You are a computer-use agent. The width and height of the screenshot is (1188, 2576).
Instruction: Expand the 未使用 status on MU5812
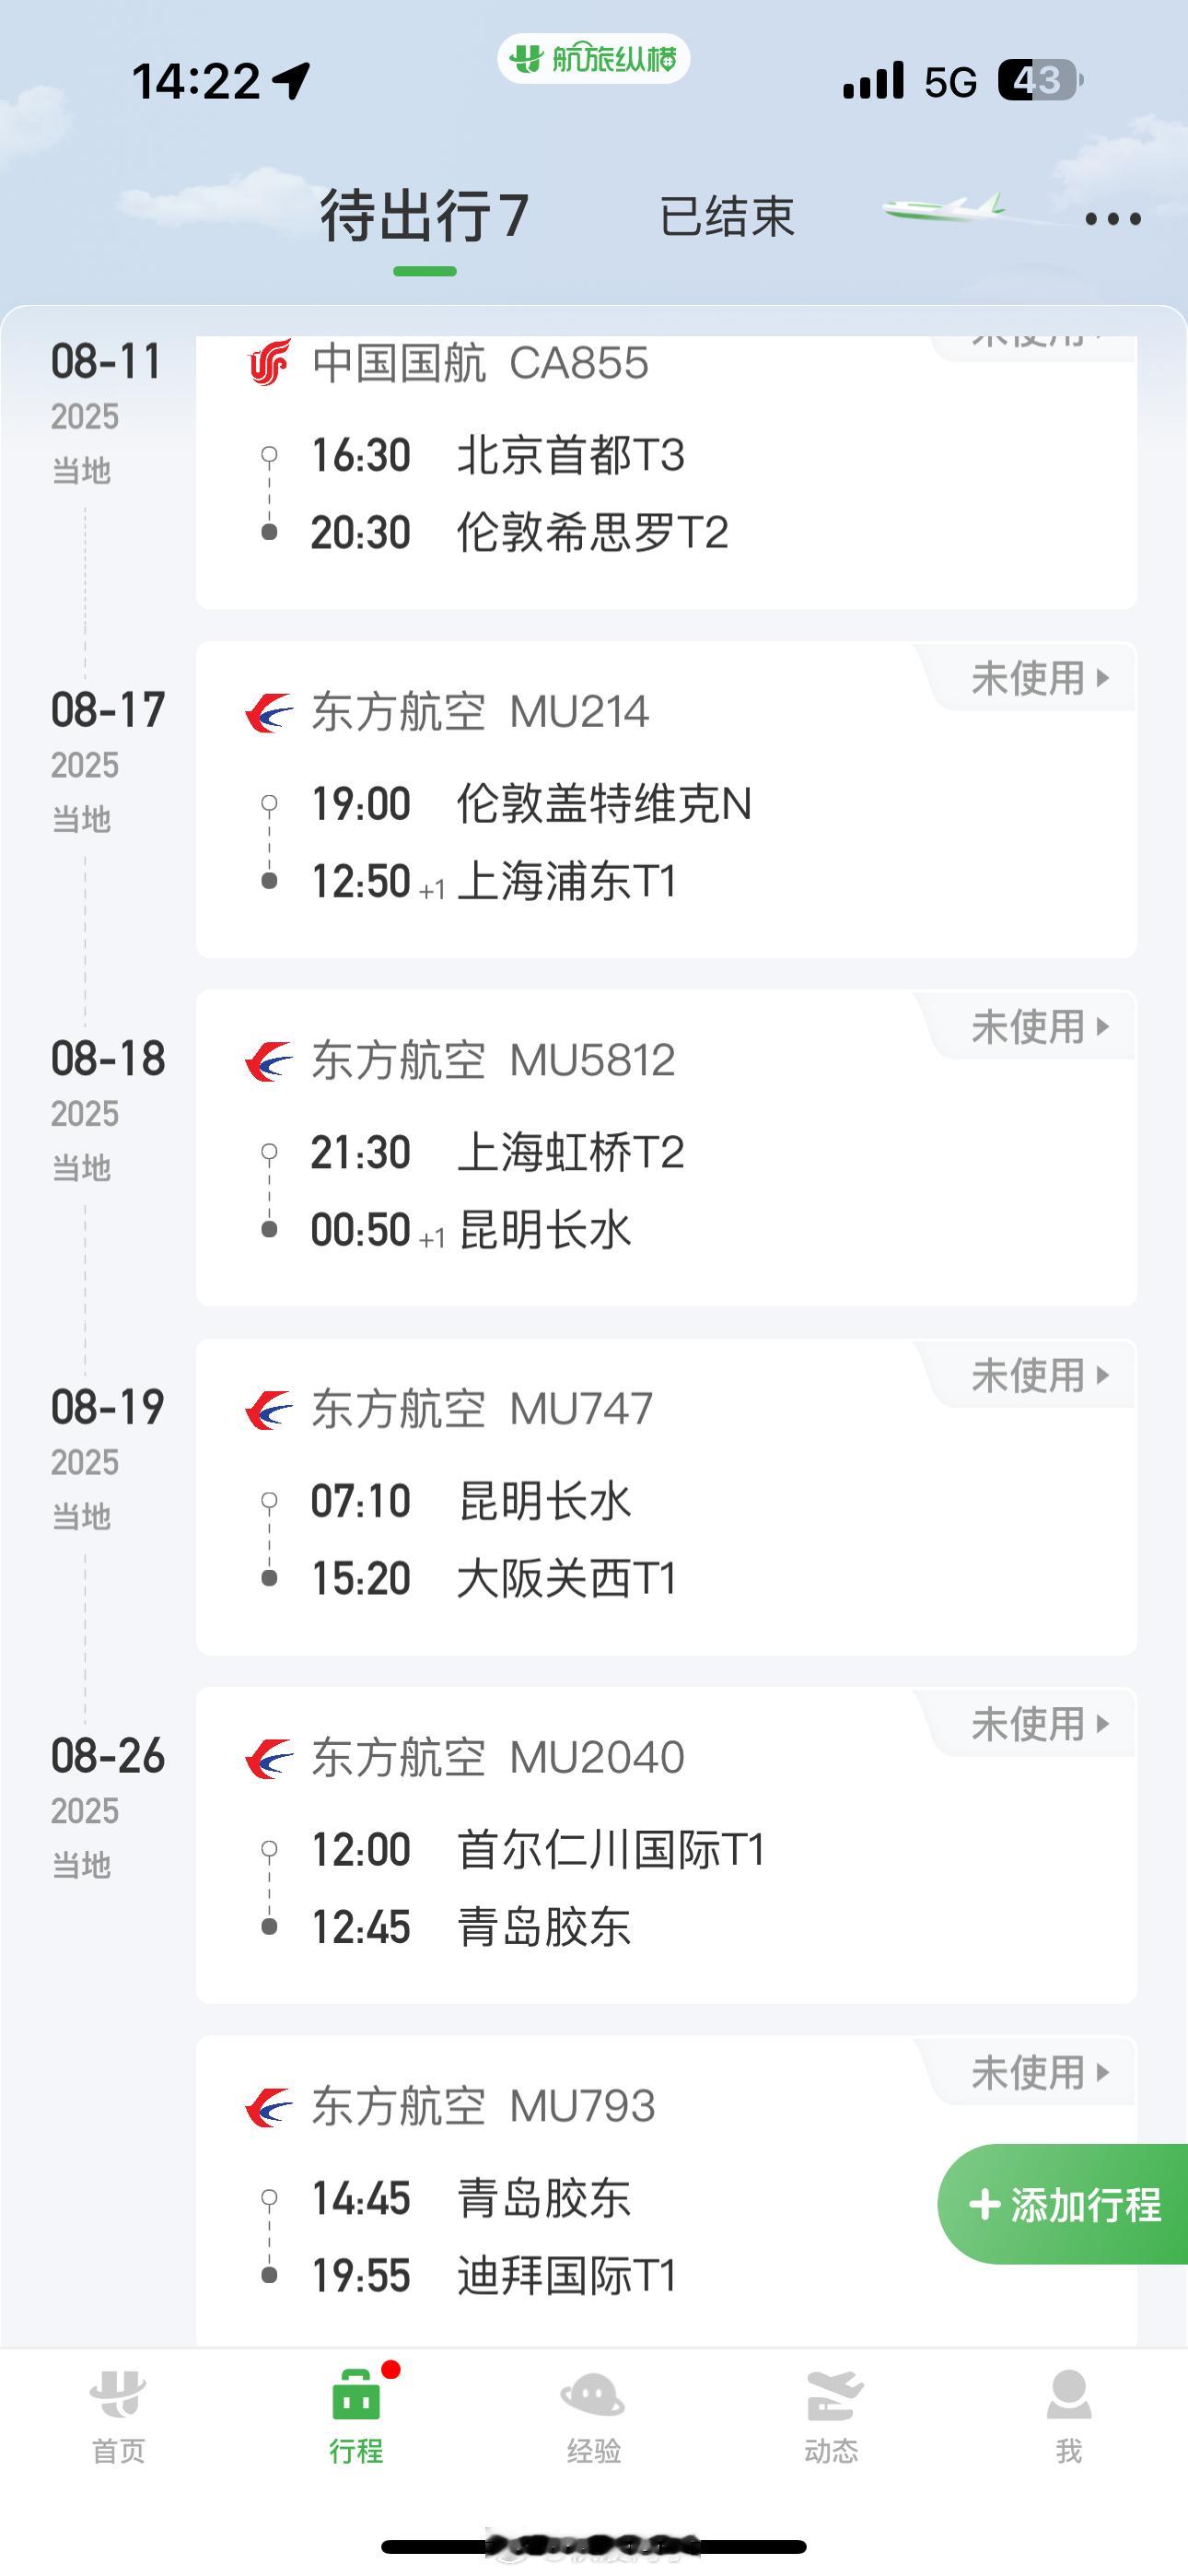(x=1040, y=1027)
